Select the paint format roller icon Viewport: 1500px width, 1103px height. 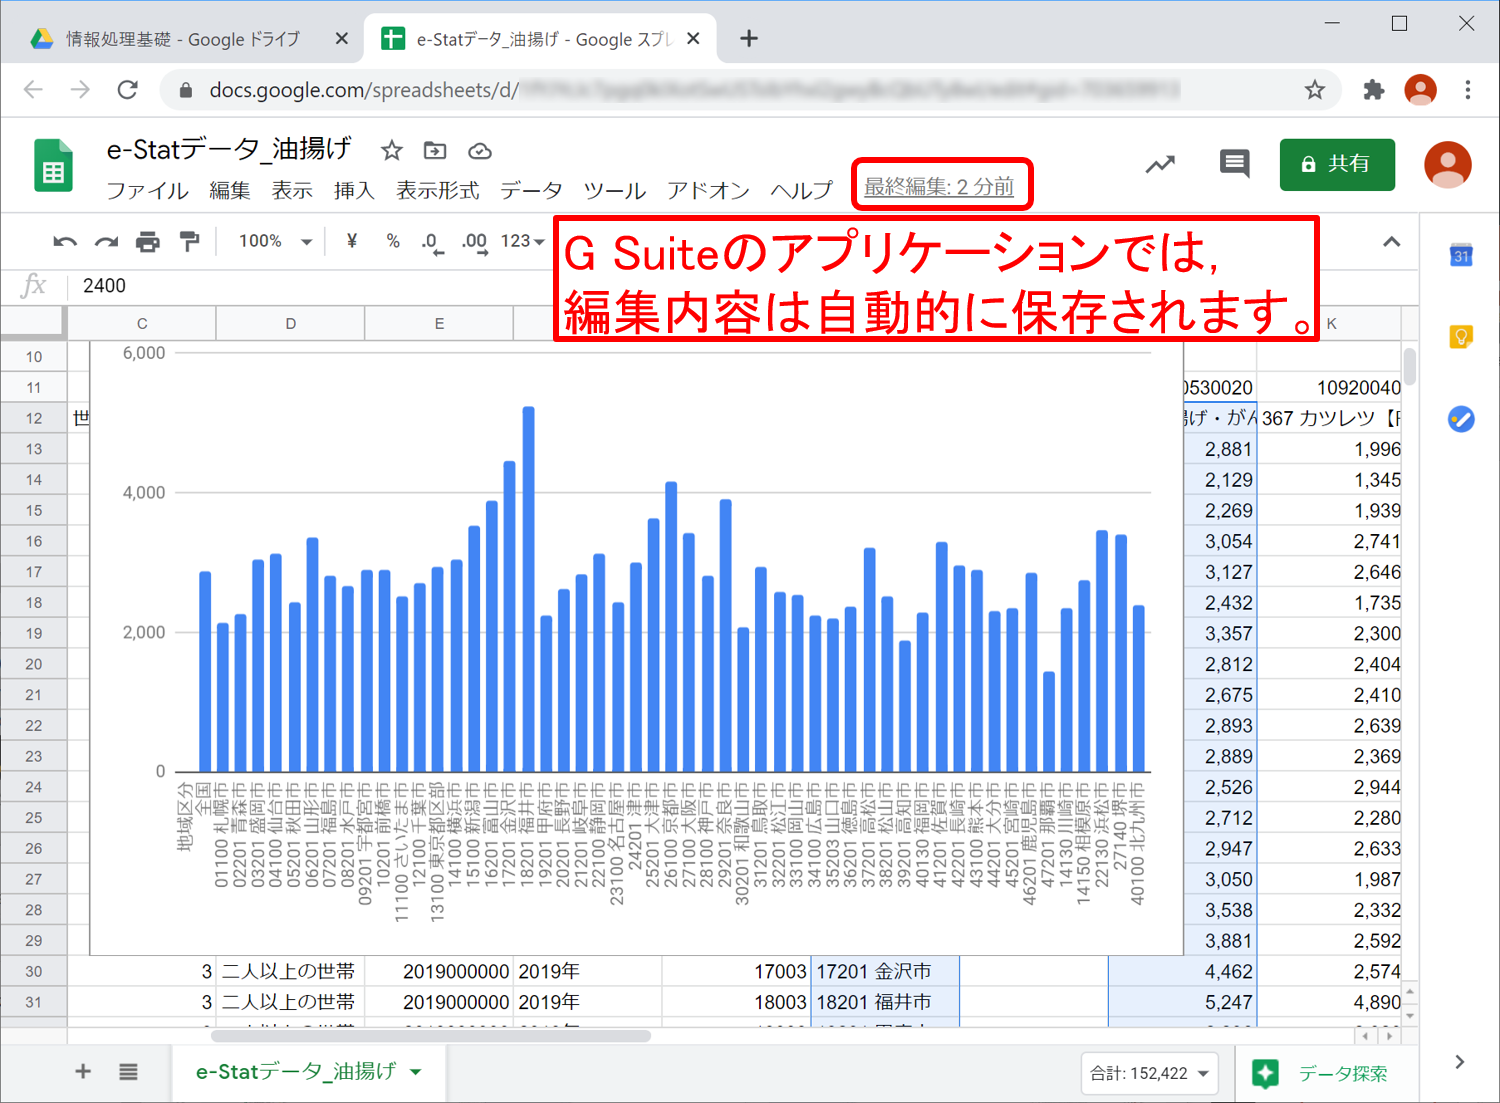189,241
